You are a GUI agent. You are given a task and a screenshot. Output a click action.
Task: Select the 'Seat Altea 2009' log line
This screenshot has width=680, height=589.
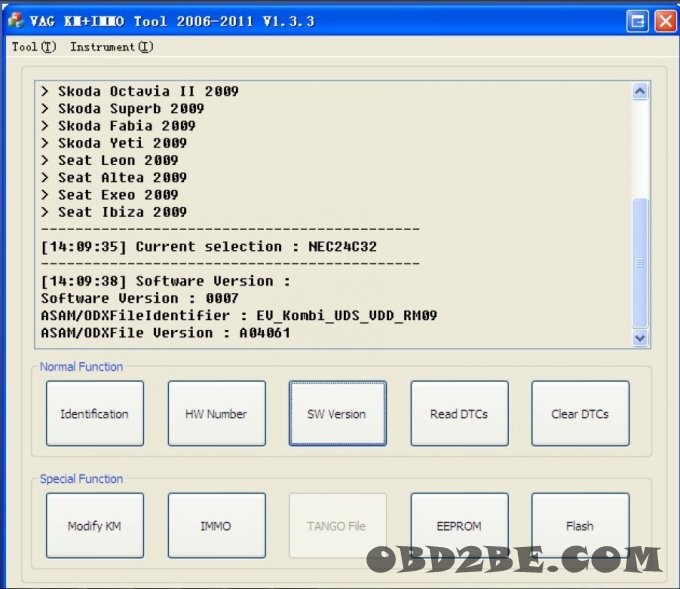tap(114, 177)
